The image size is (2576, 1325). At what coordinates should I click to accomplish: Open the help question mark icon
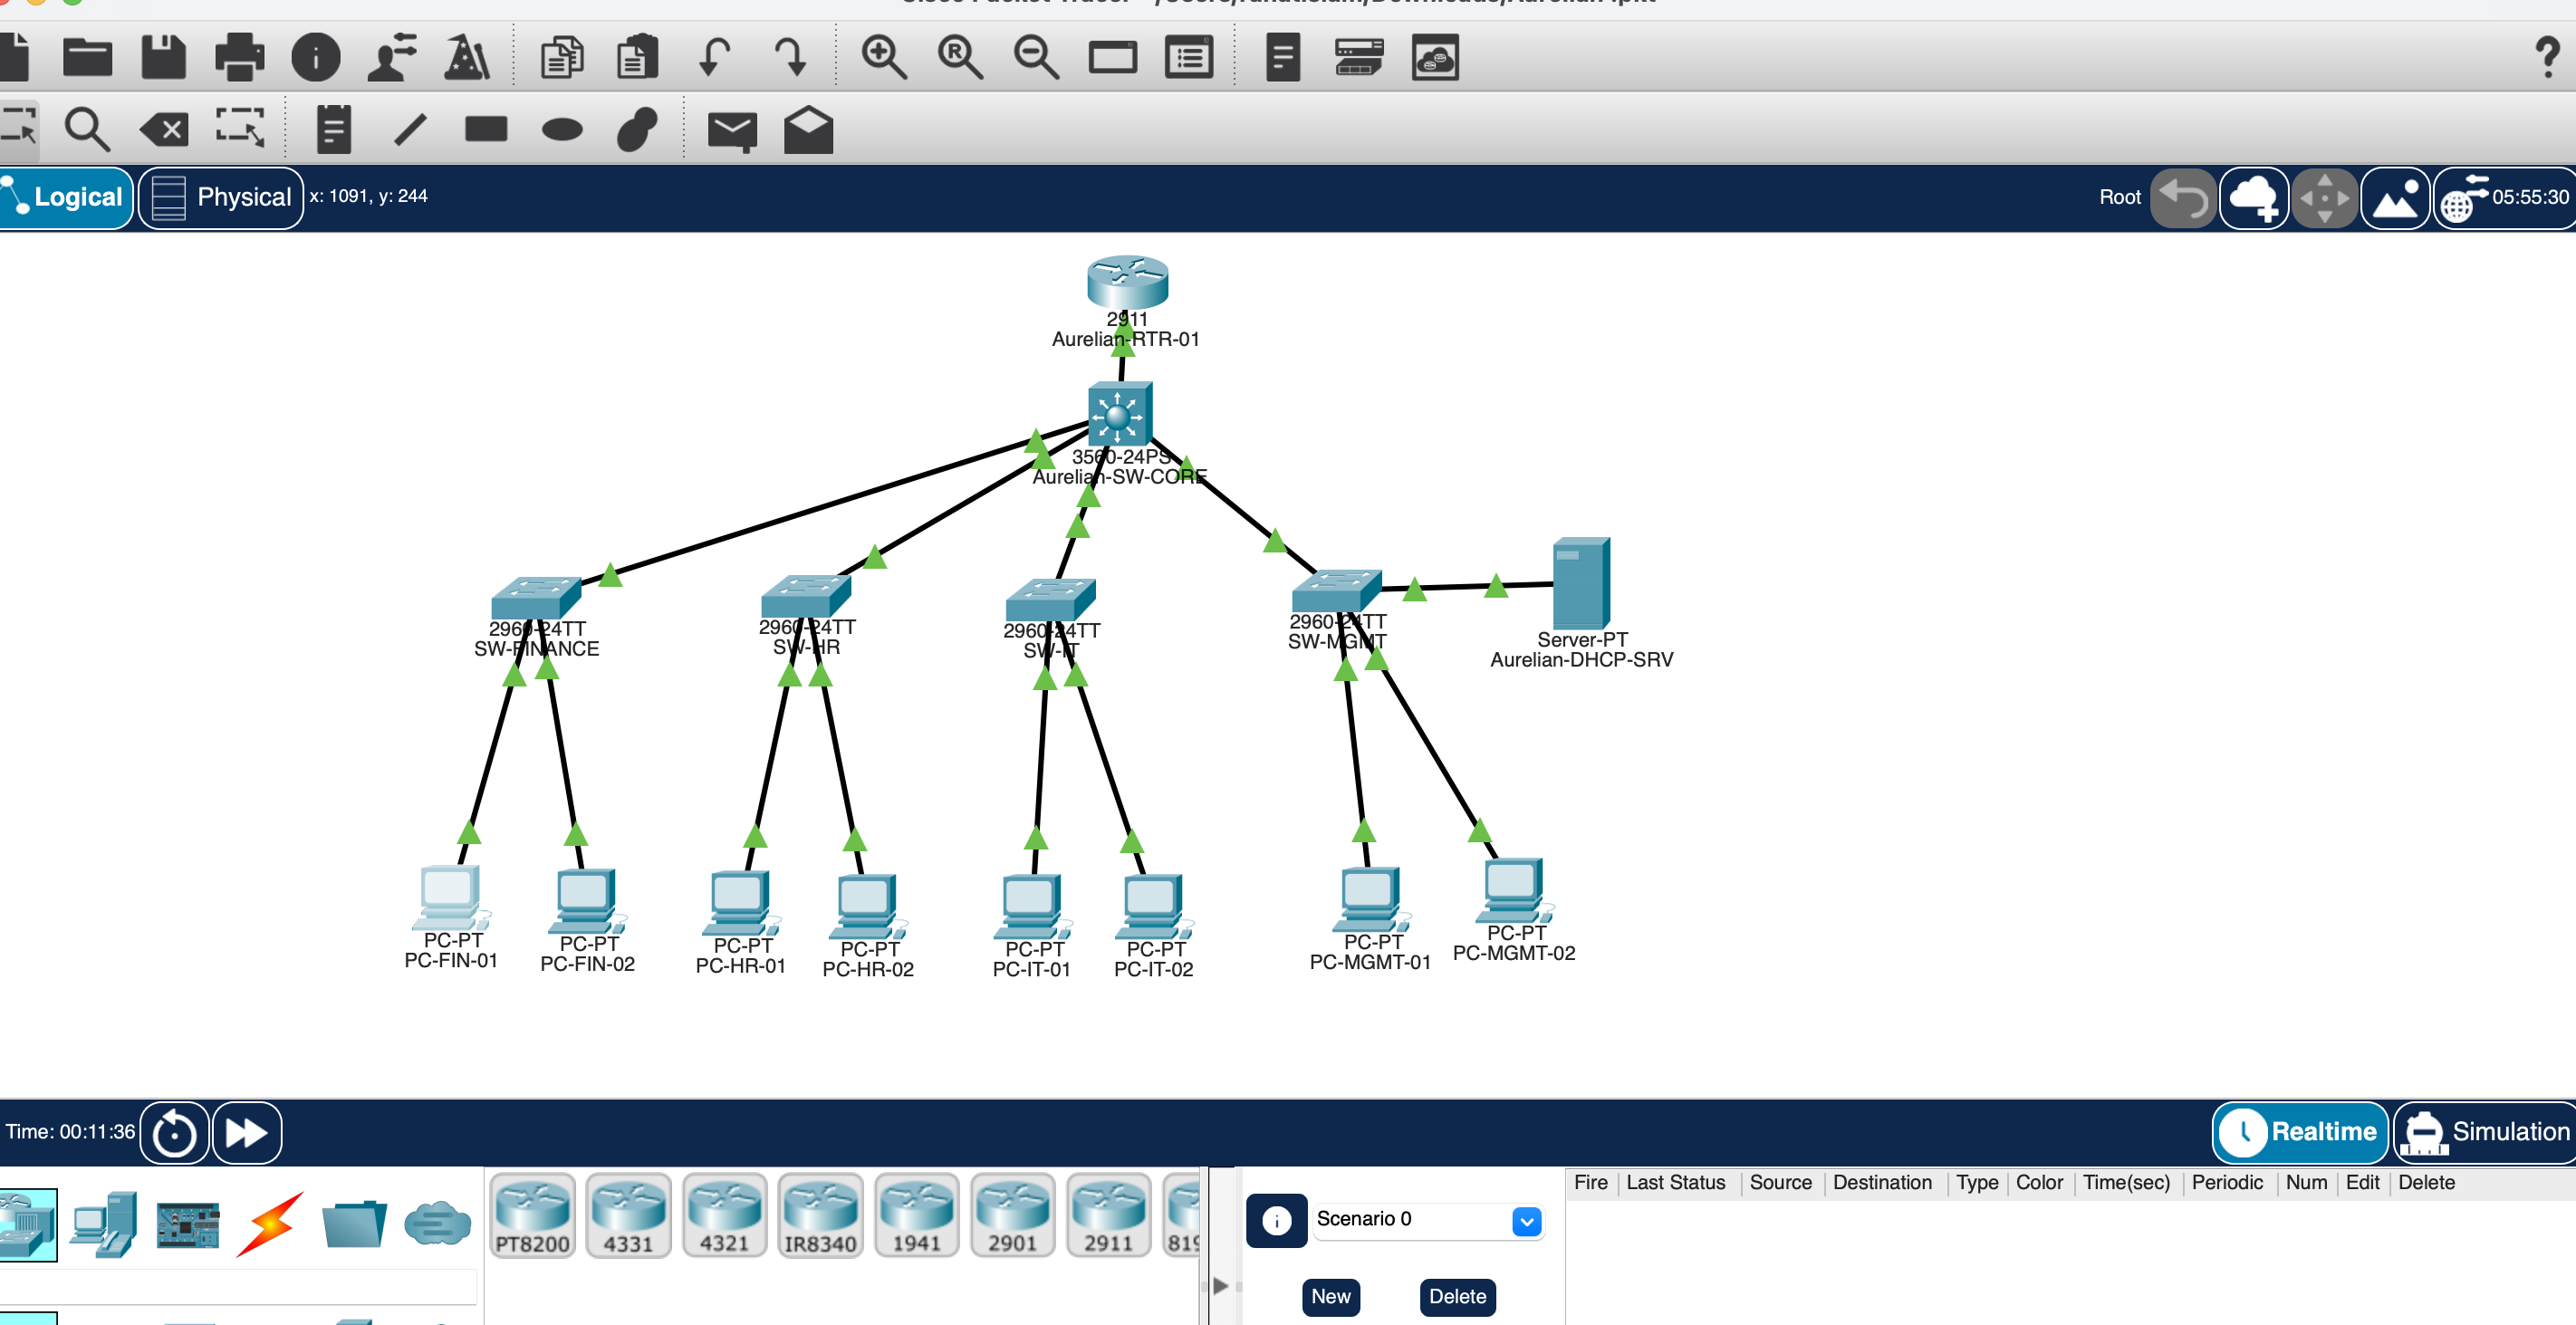tap(2547, 57)
